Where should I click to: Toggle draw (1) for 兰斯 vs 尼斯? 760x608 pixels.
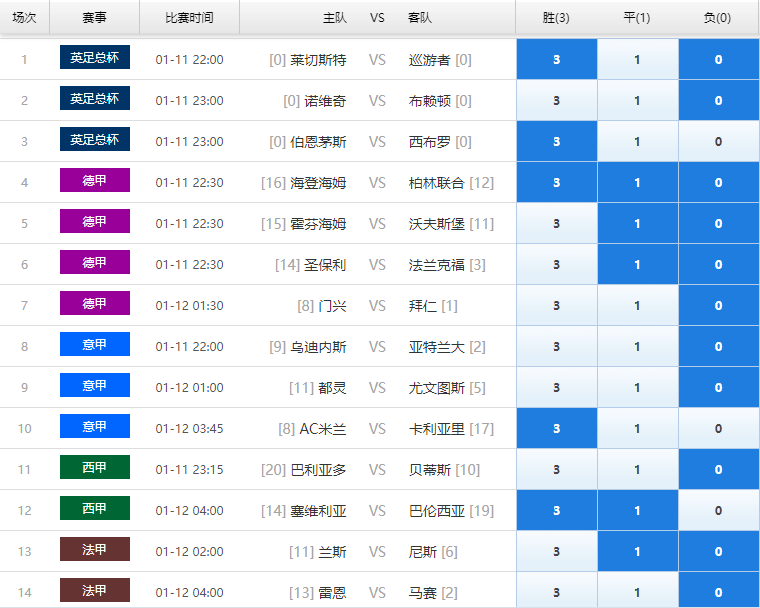[637, 551]
